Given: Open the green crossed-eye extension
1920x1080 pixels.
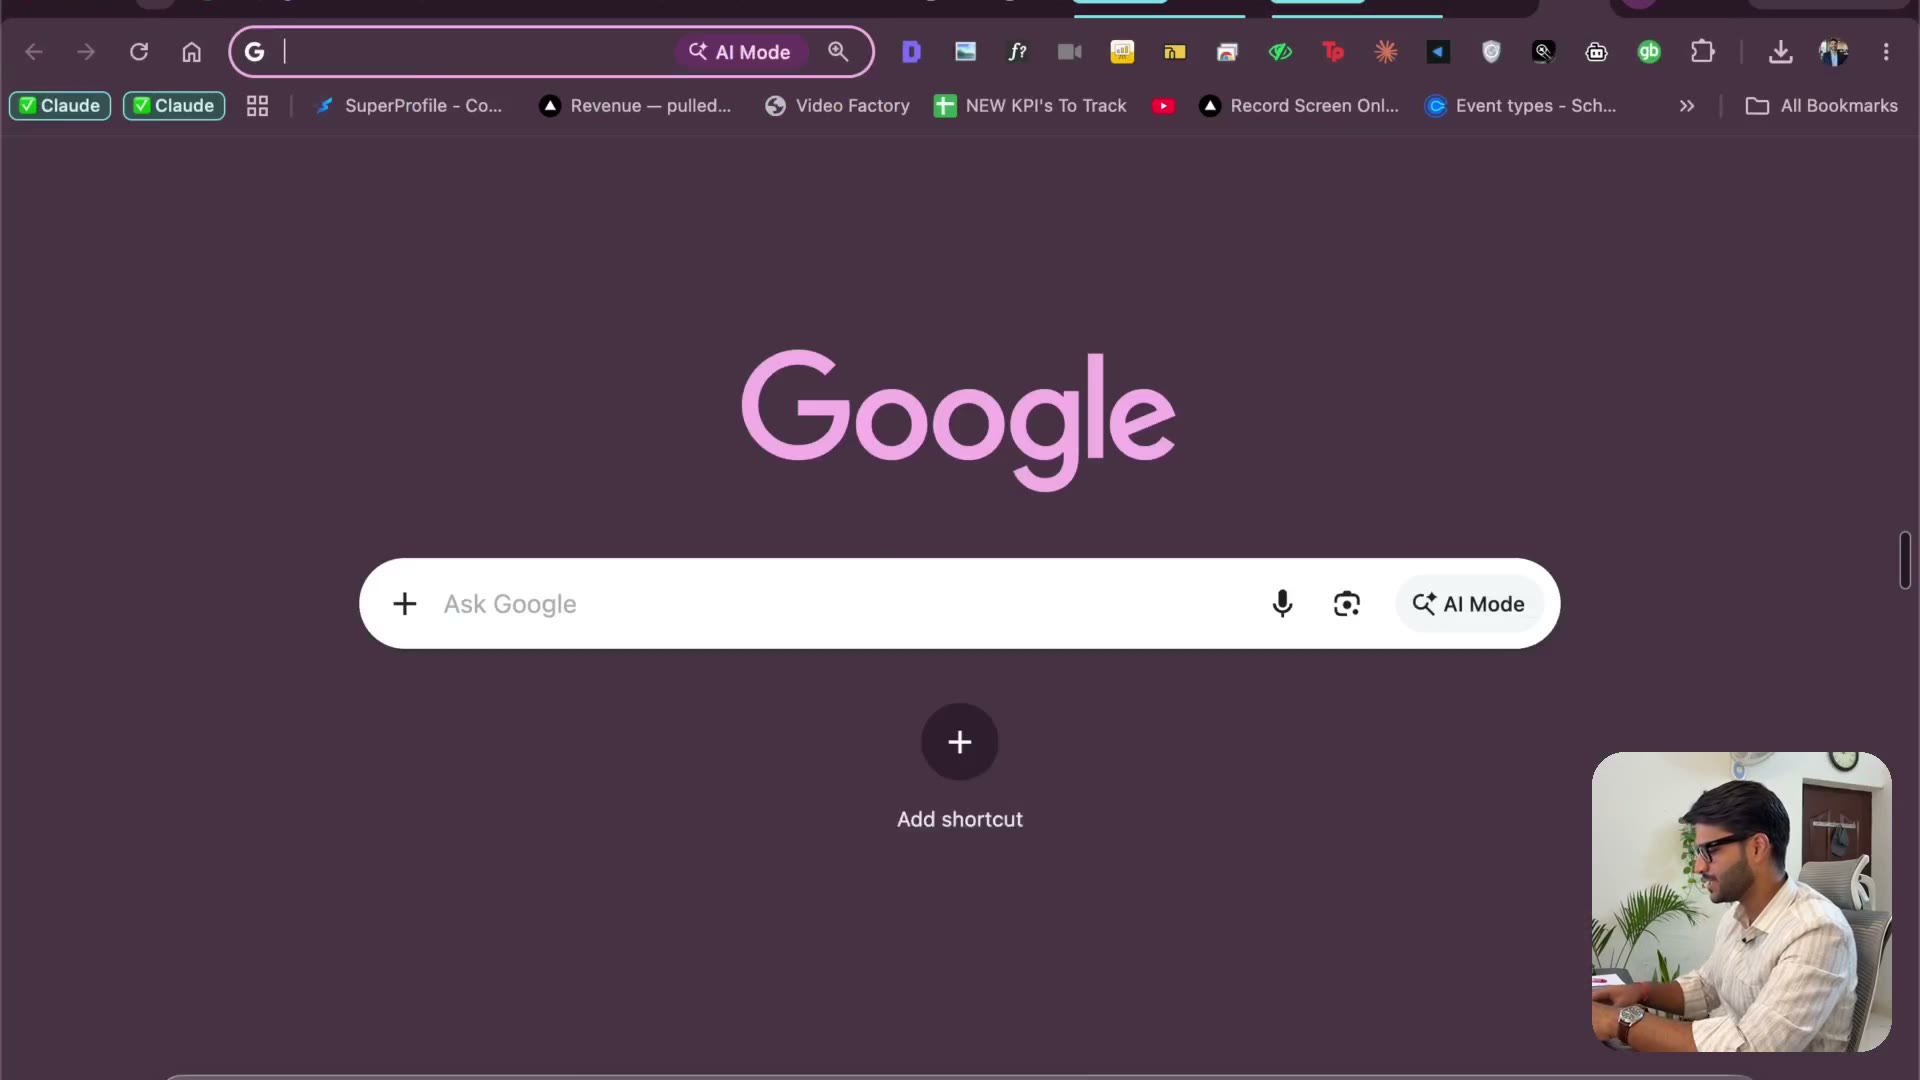Looking at the screenshot, I should 1280,52.
